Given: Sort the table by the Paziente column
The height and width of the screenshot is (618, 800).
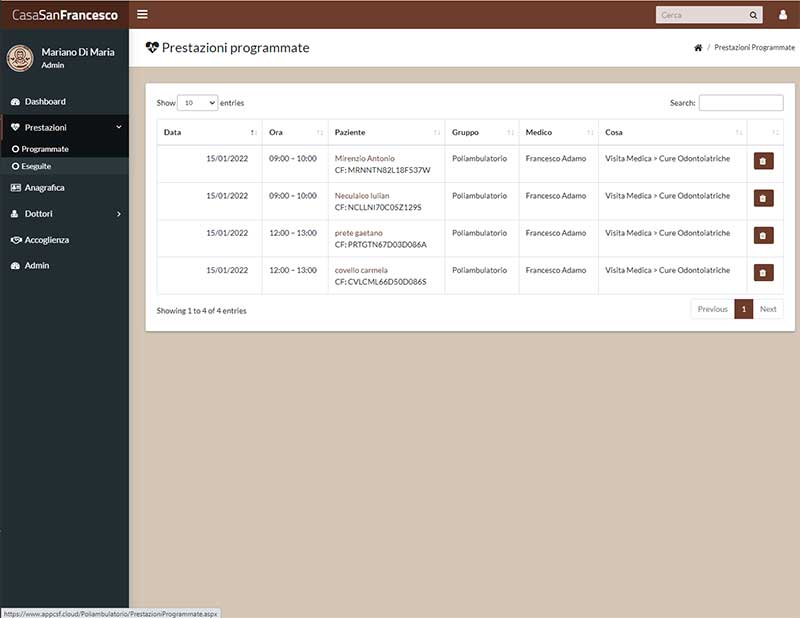Looking at the screenshot, I should point(386,132).
